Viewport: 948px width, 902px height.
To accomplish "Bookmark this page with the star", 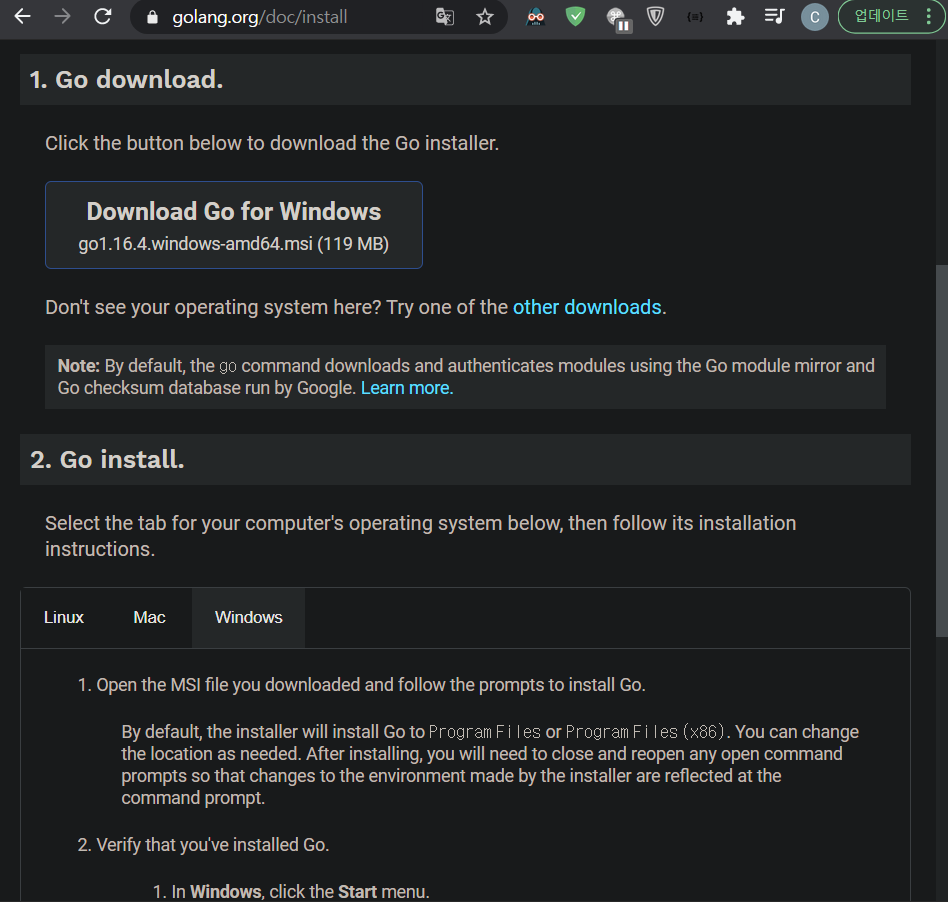I will [485, 16].
